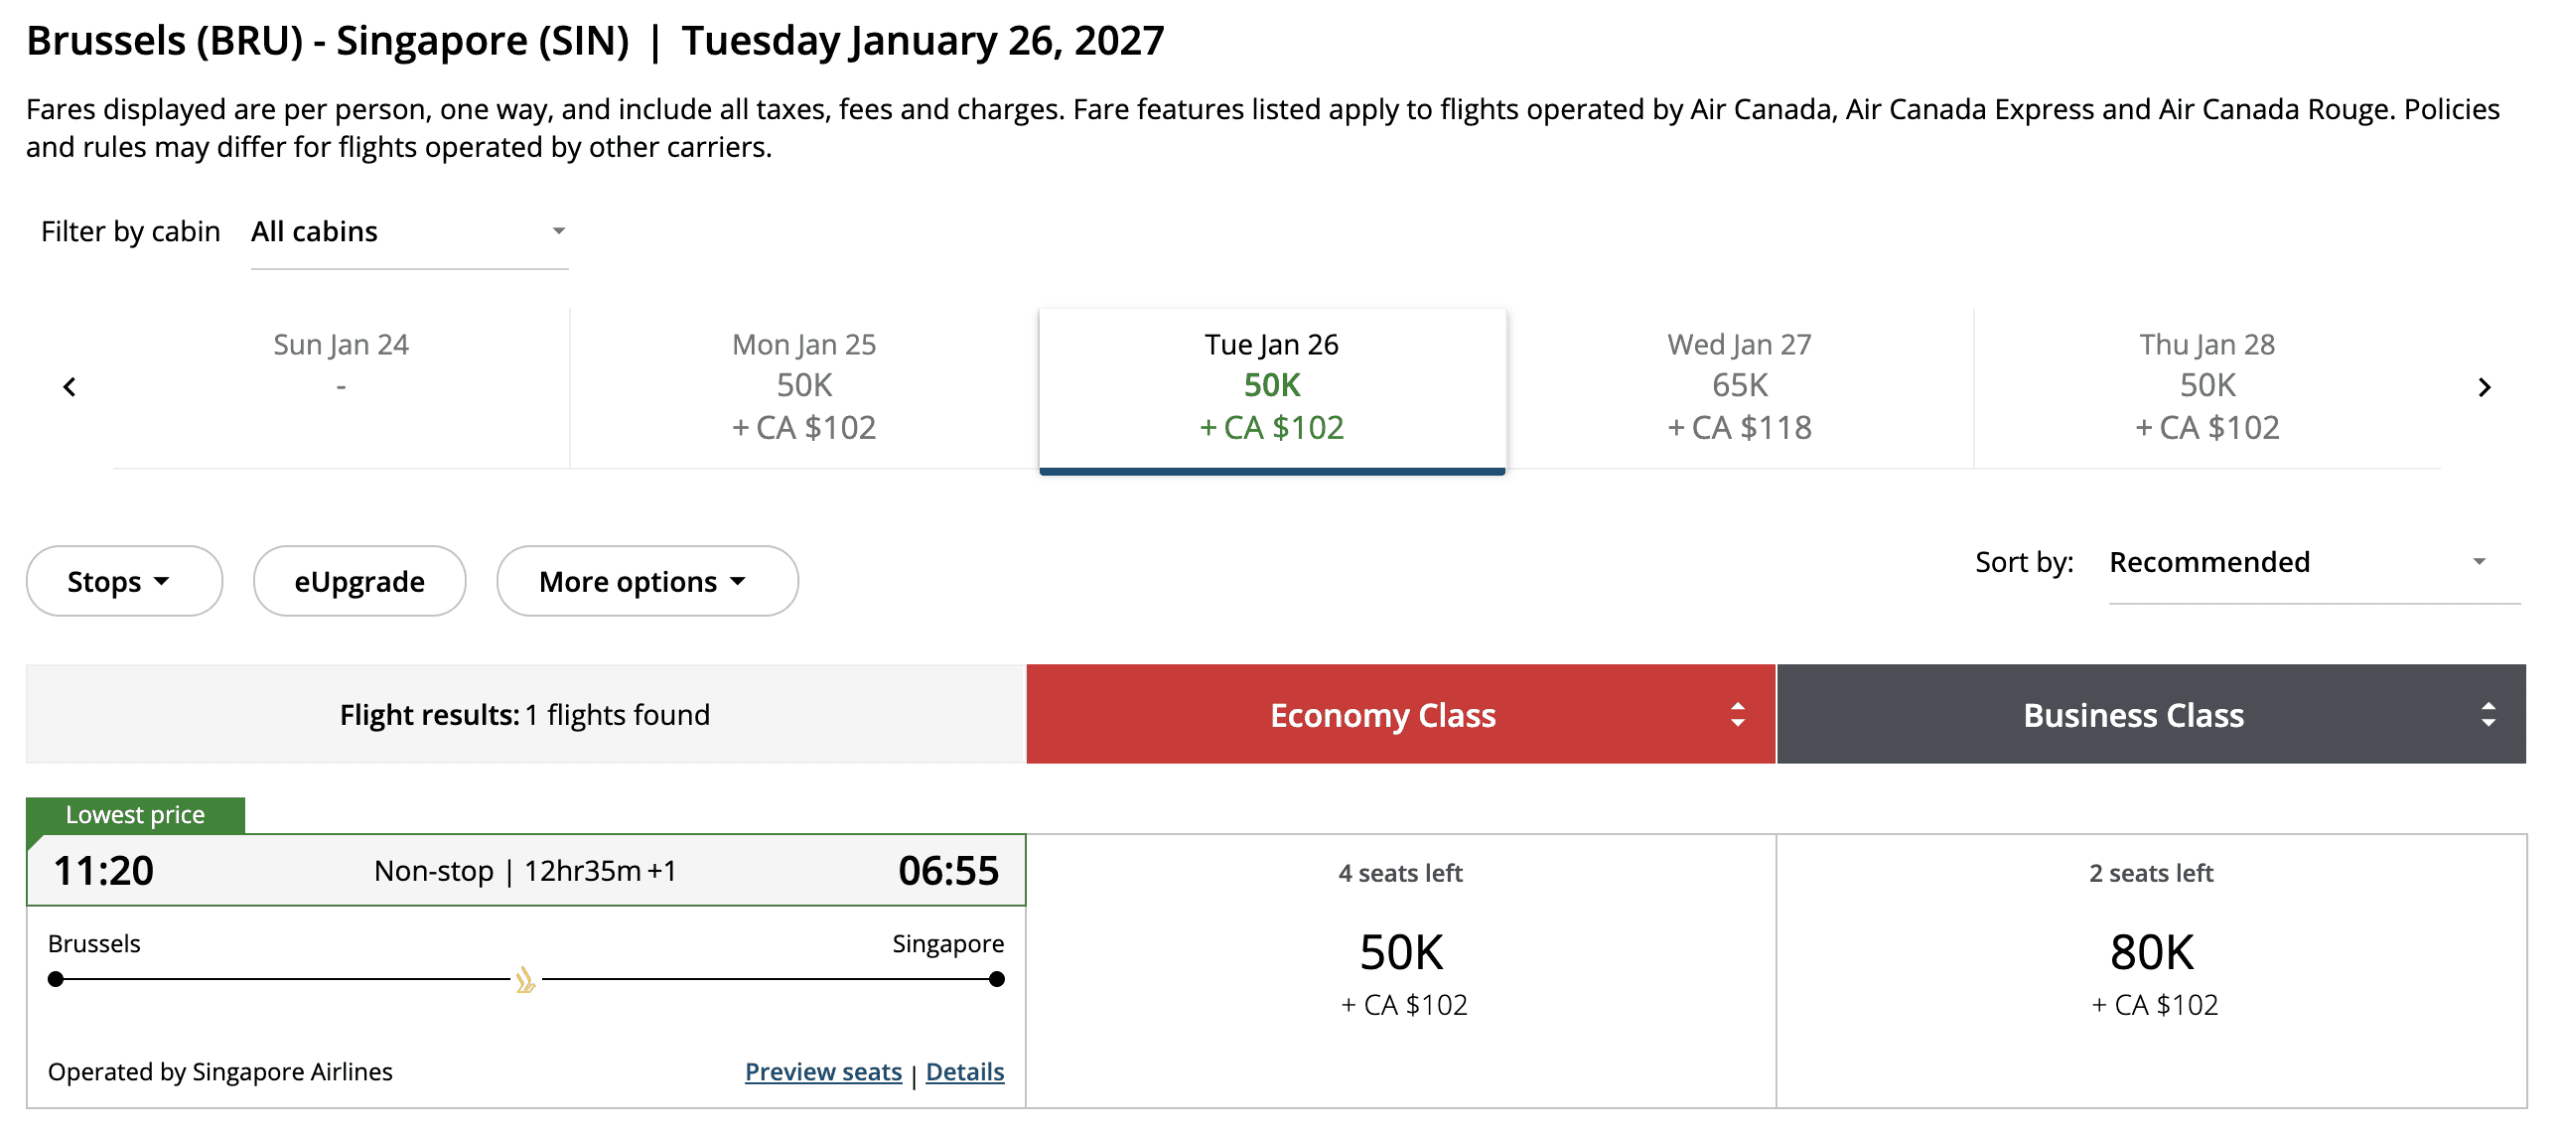Open the Stops filter dropdown

click(123, 580)
